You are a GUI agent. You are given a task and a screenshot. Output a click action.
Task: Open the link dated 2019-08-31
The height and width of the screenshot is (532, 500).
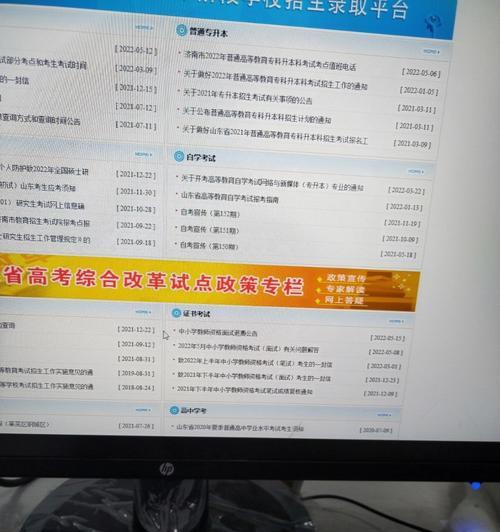coord(46,372)
